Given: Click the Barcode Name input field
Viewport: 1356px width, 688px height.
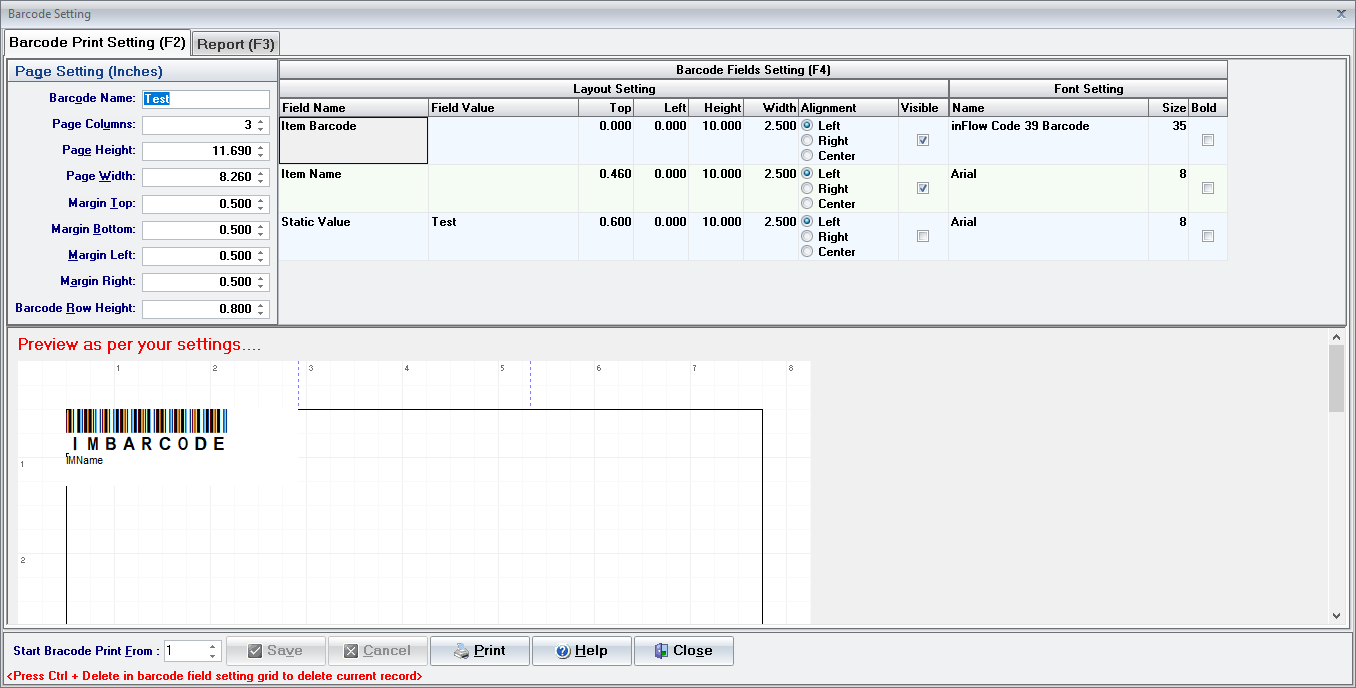Looking at the screenshot, I should coord(206,99).
